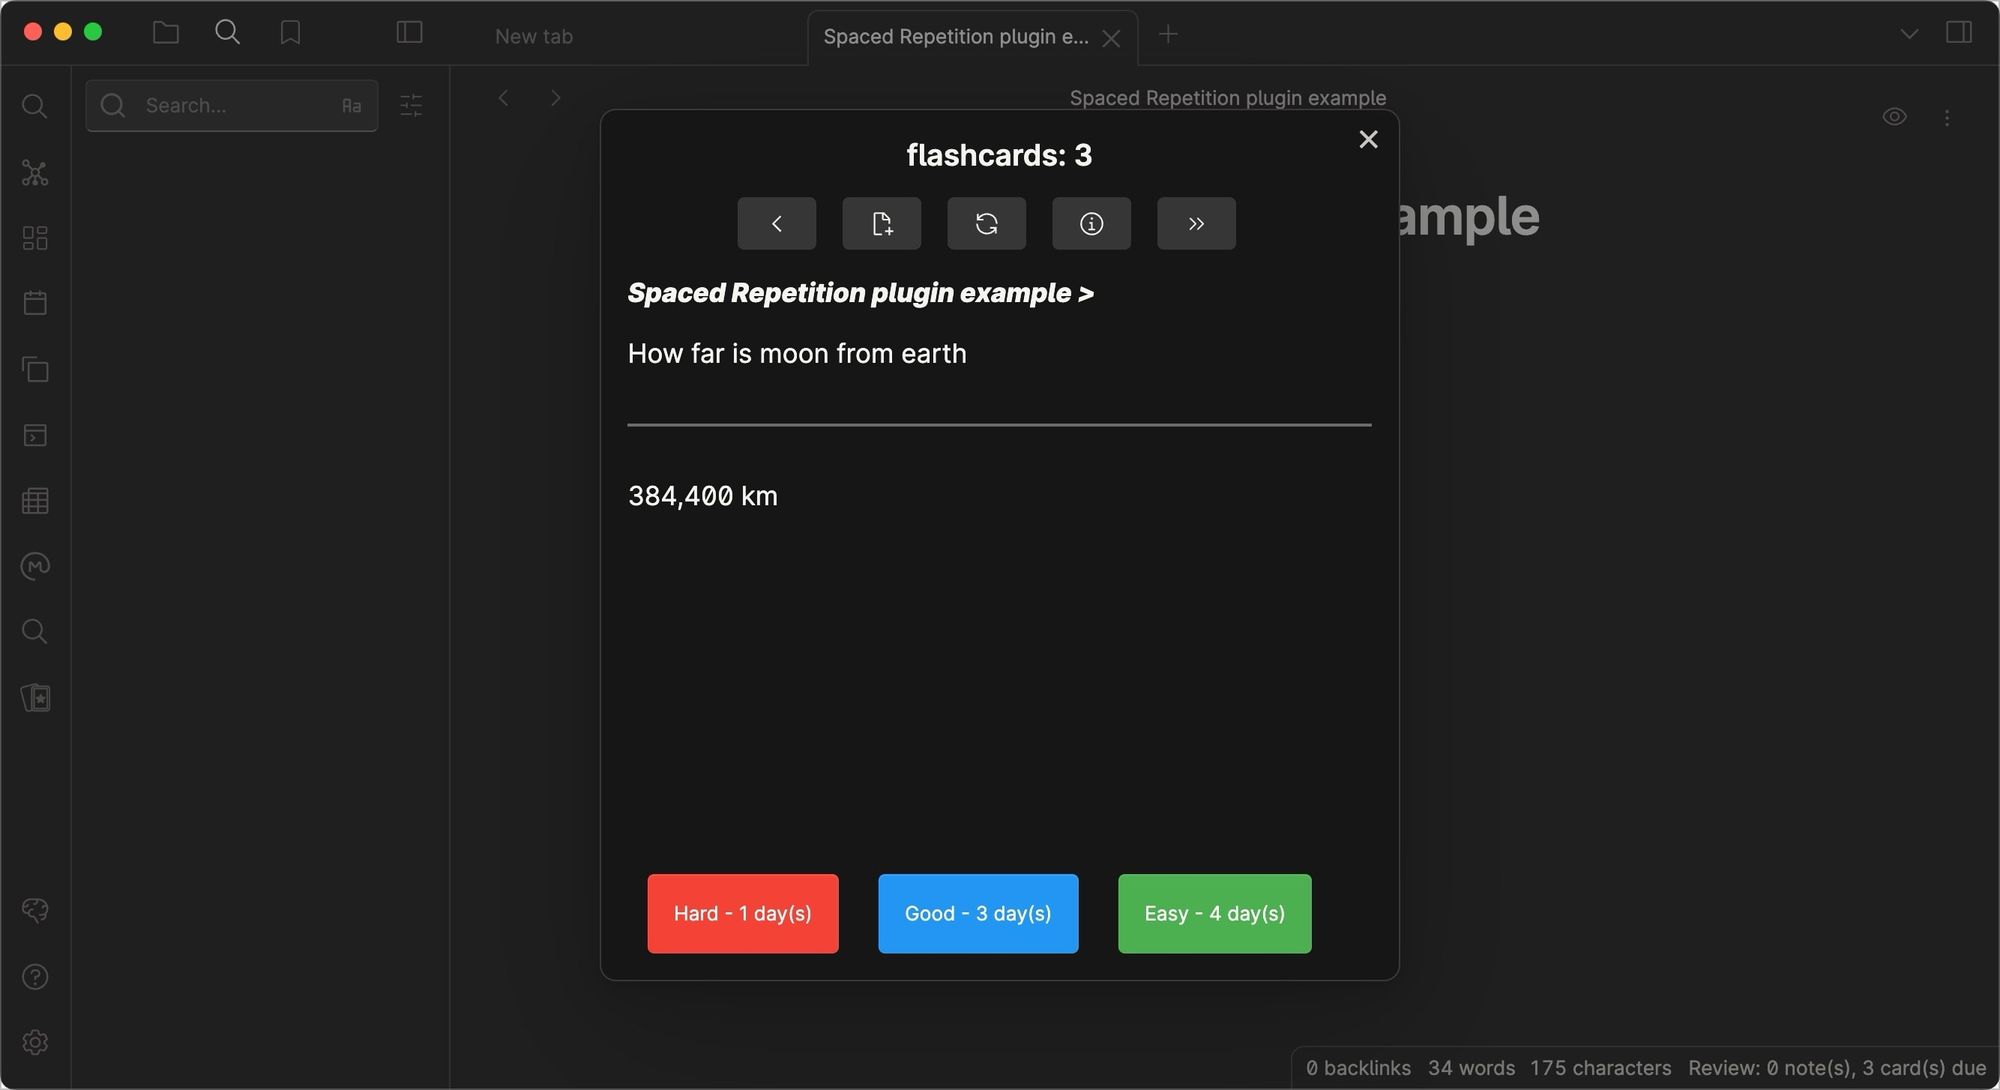Toggle the left sidebar panel
Viewport: 2000px width, 1090px height.
[409, 33]
